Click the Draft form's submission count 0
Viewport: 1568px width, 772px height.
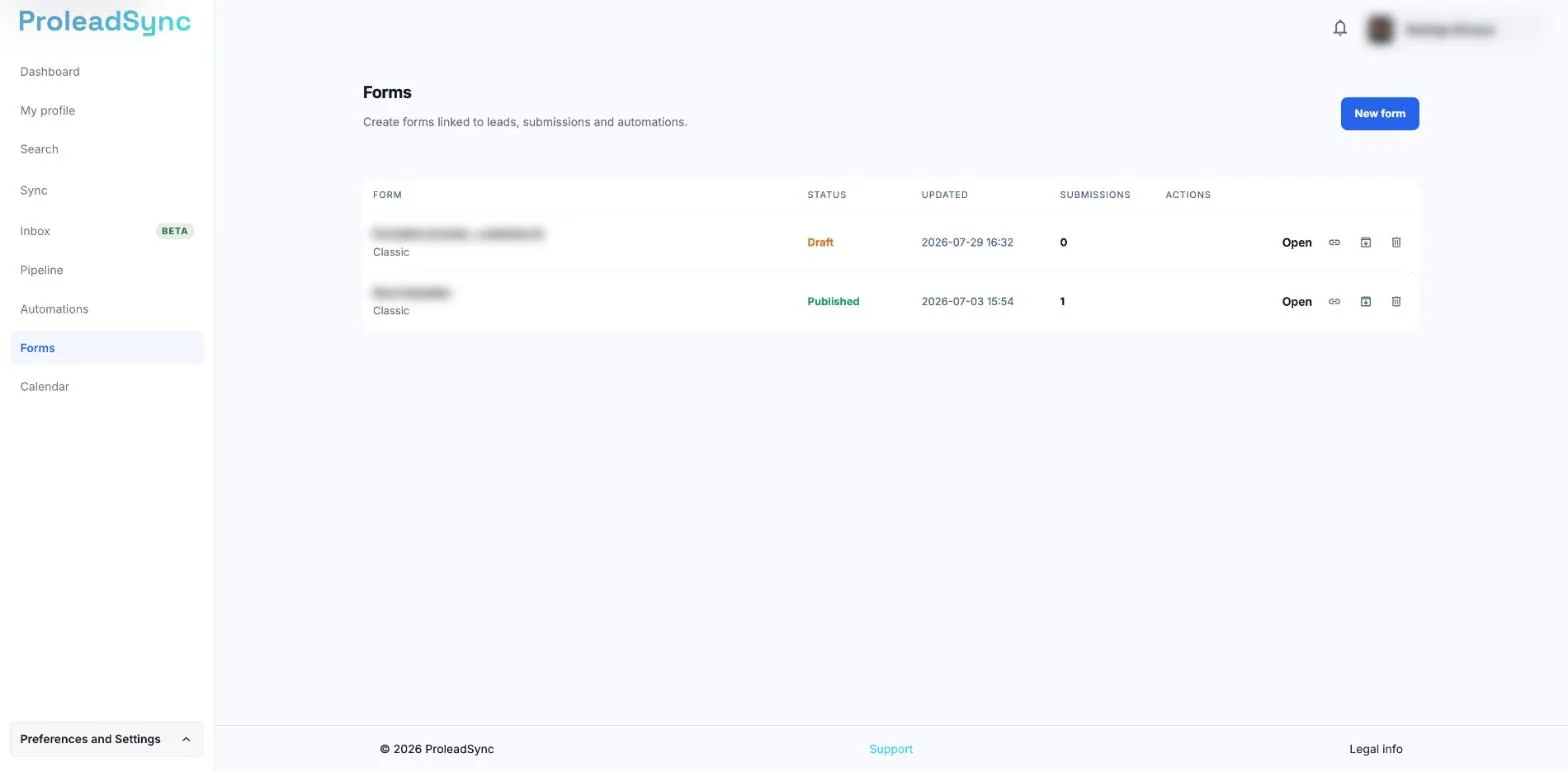[1063, 243]
